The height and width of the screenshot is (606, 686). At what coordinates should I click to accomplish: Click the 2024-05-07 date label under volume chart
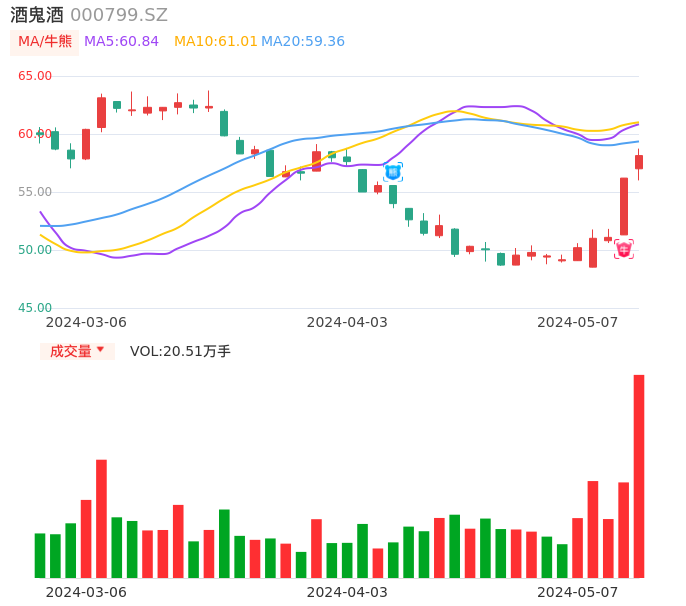click(x=578, y=592)
